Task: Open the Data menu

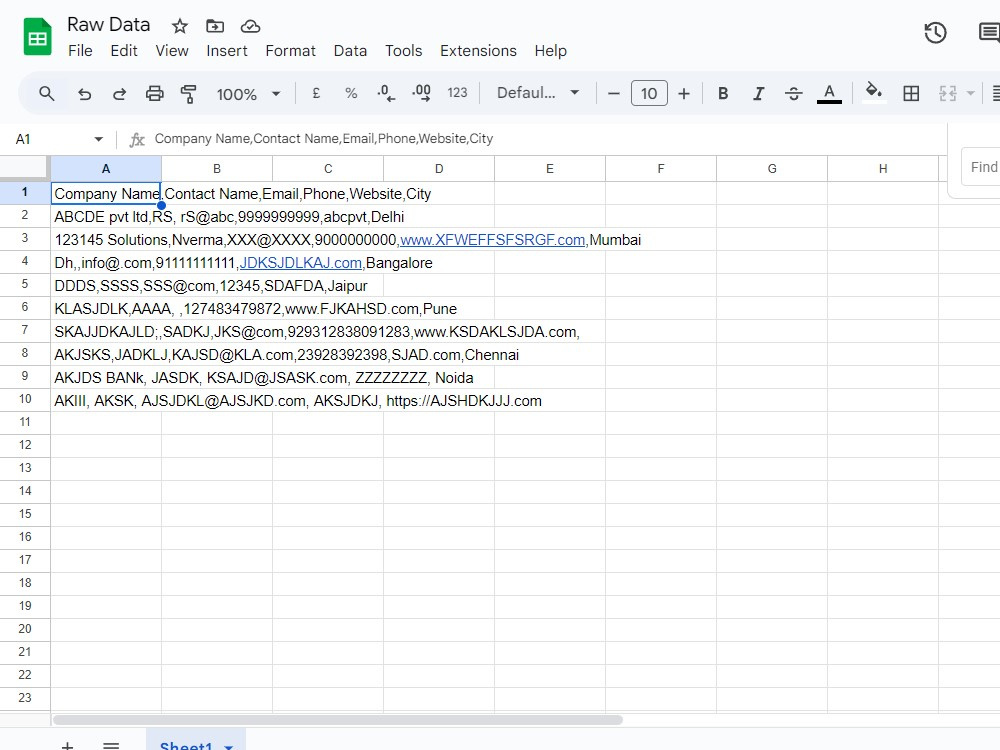Action: point(350,51)
